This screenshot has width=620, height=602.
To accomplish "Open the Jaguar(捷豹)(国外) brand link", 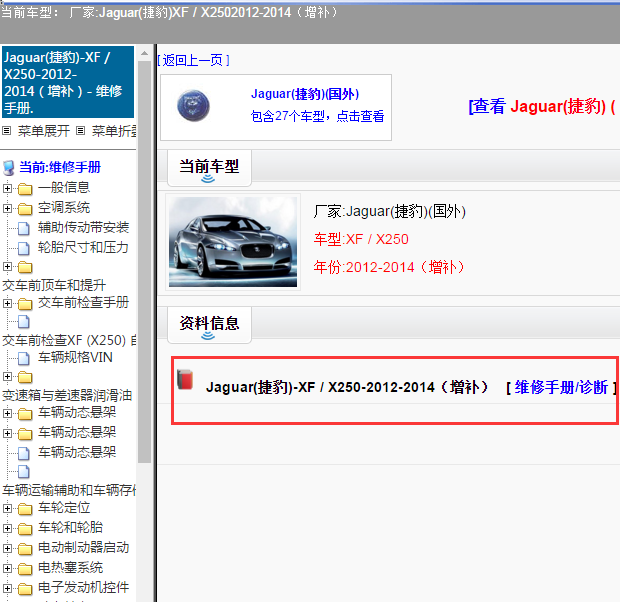I will click(x=305, y=94).
